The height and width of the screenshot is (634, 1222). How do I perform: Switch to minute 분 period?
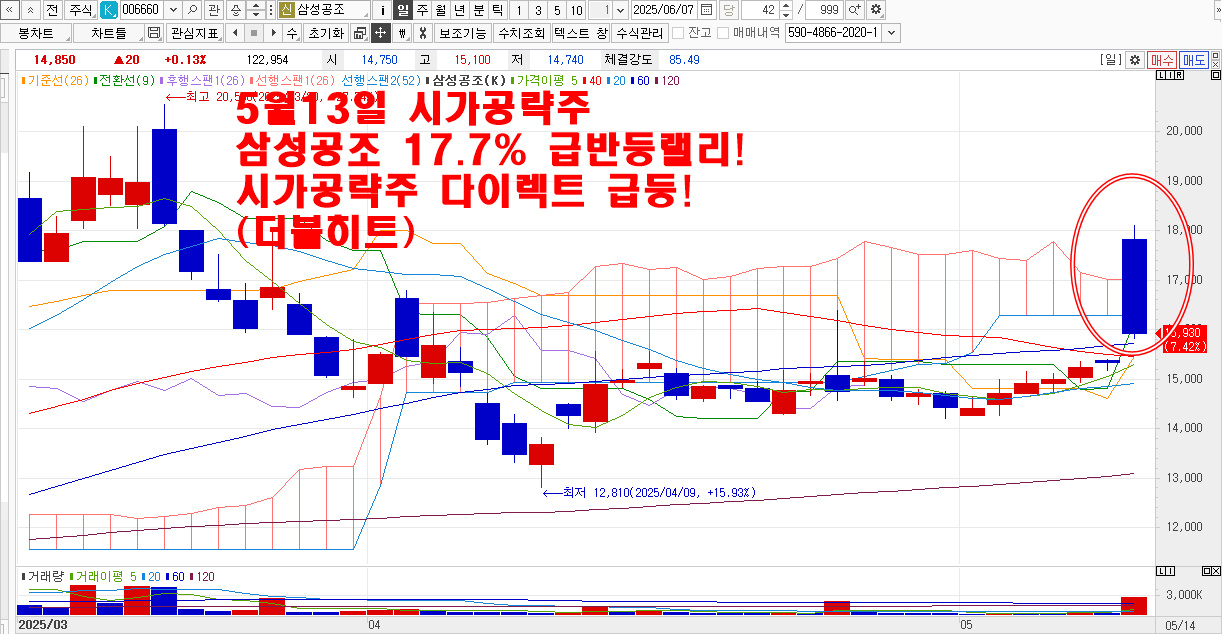click(479, 10)
